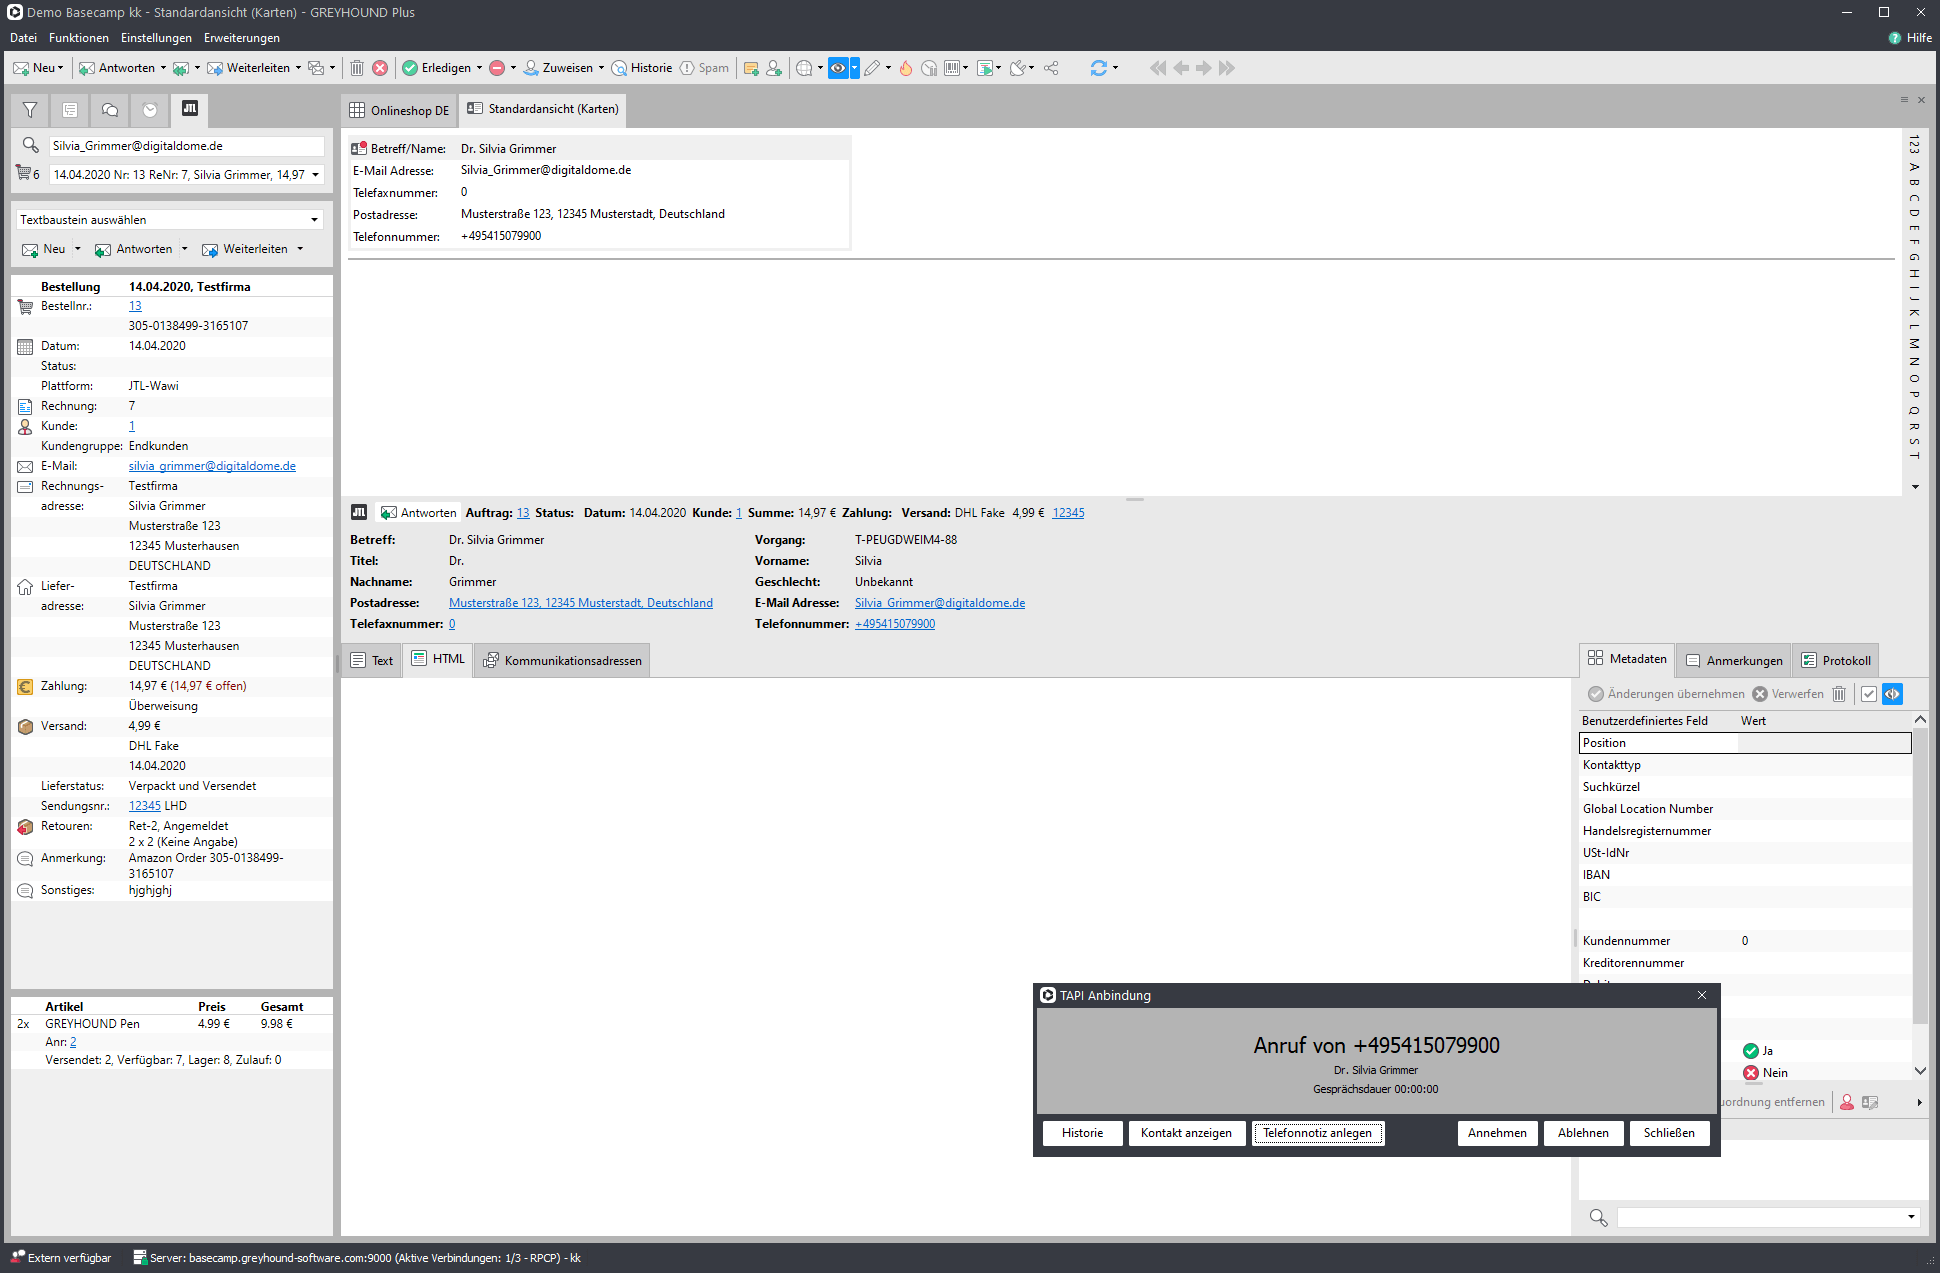Screen dimensions: 1940x1273
Task: Open the clock sidebar tab icon
Action: pos(150,110)
